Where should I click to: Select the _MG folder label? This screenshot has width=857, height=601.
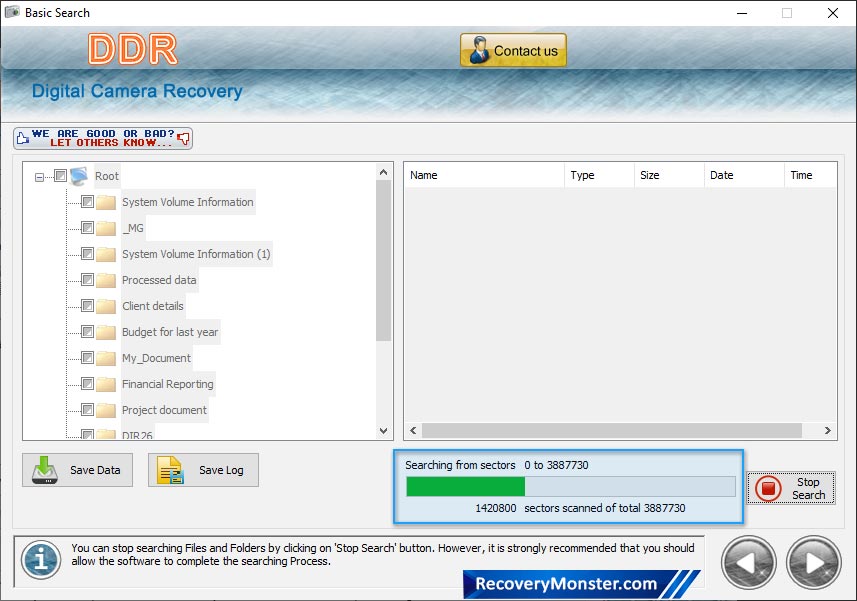pos(133,228)
